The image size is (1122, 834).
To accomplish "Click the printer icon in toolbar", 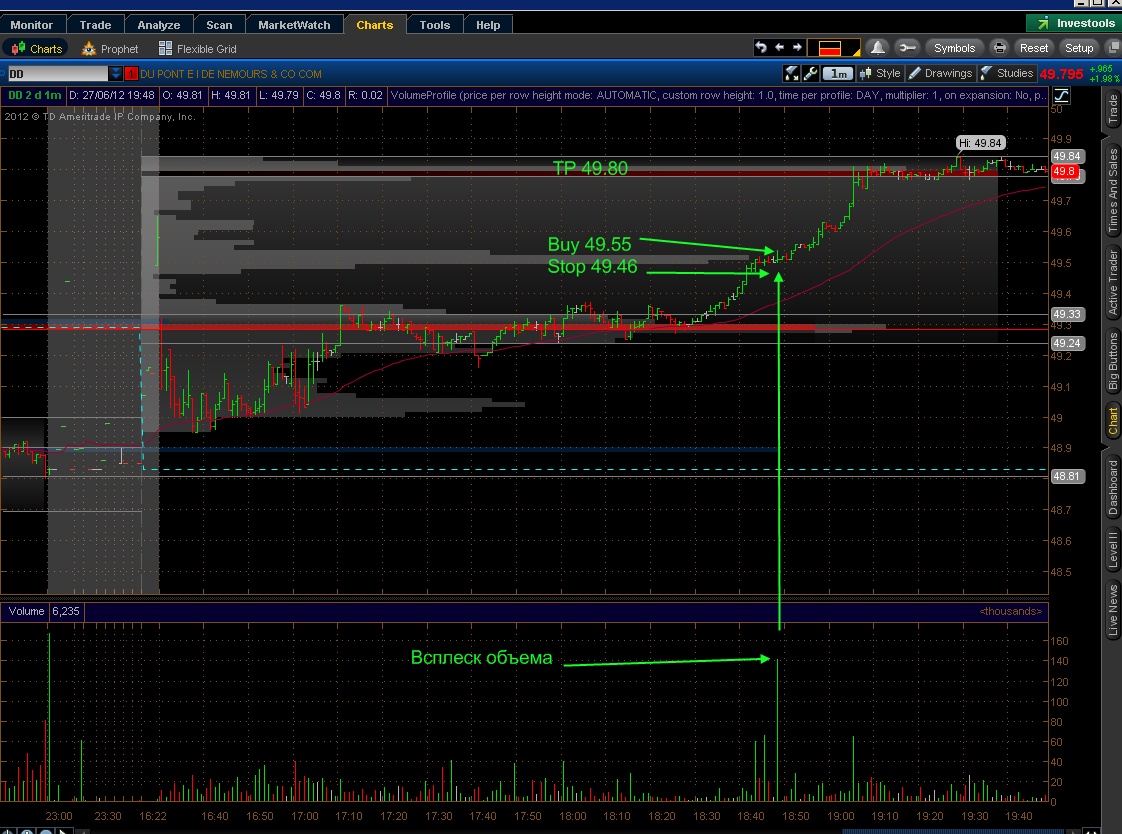I will pyautogui.click(x=999, y=48).
